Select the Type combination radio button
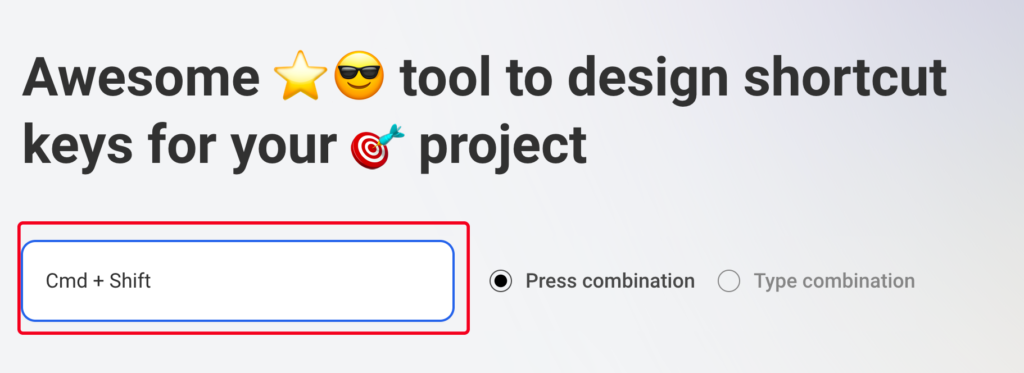Screen dimensions: 1024x373 pos(729,282)
